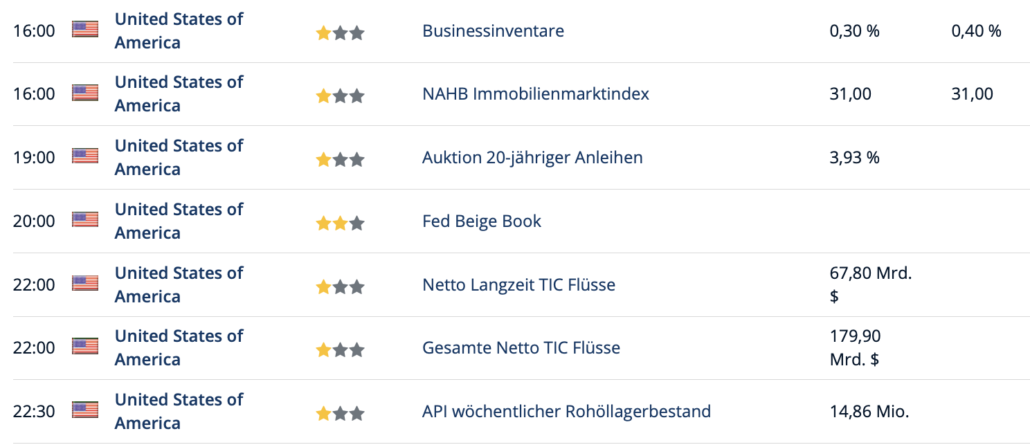This screenshot has width=1030, height=447.
Task: Click the stars beside Gesamte Netto TIC Flüsse
Action: click(x=340, y=350)
